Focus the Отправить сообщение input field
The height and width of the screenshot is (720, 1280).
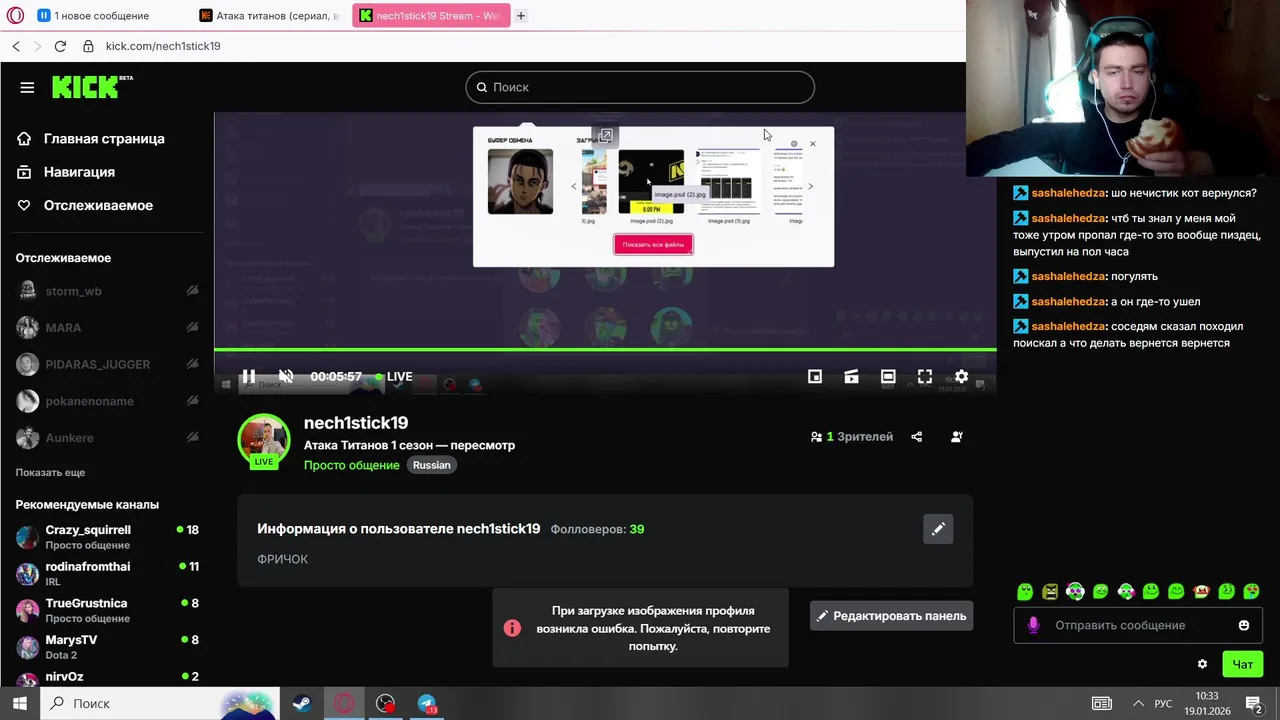click(x=1138, y=625)
